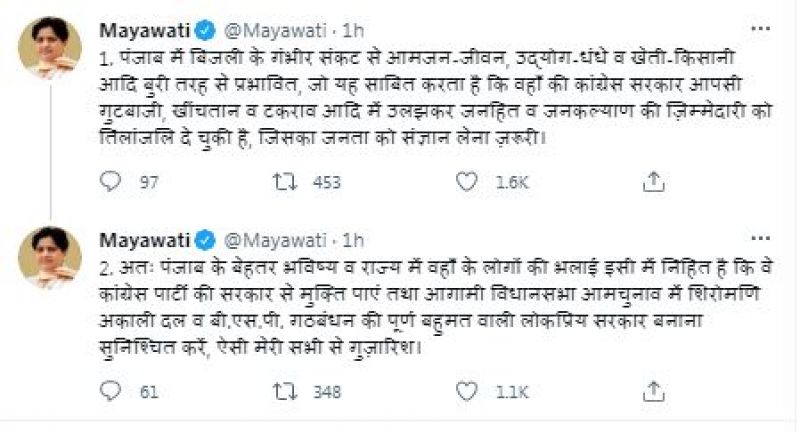This screenshot has width=800, height=432.
Task: Like the second tweet with 1.1K likes
Action: [x=465, y=392]
